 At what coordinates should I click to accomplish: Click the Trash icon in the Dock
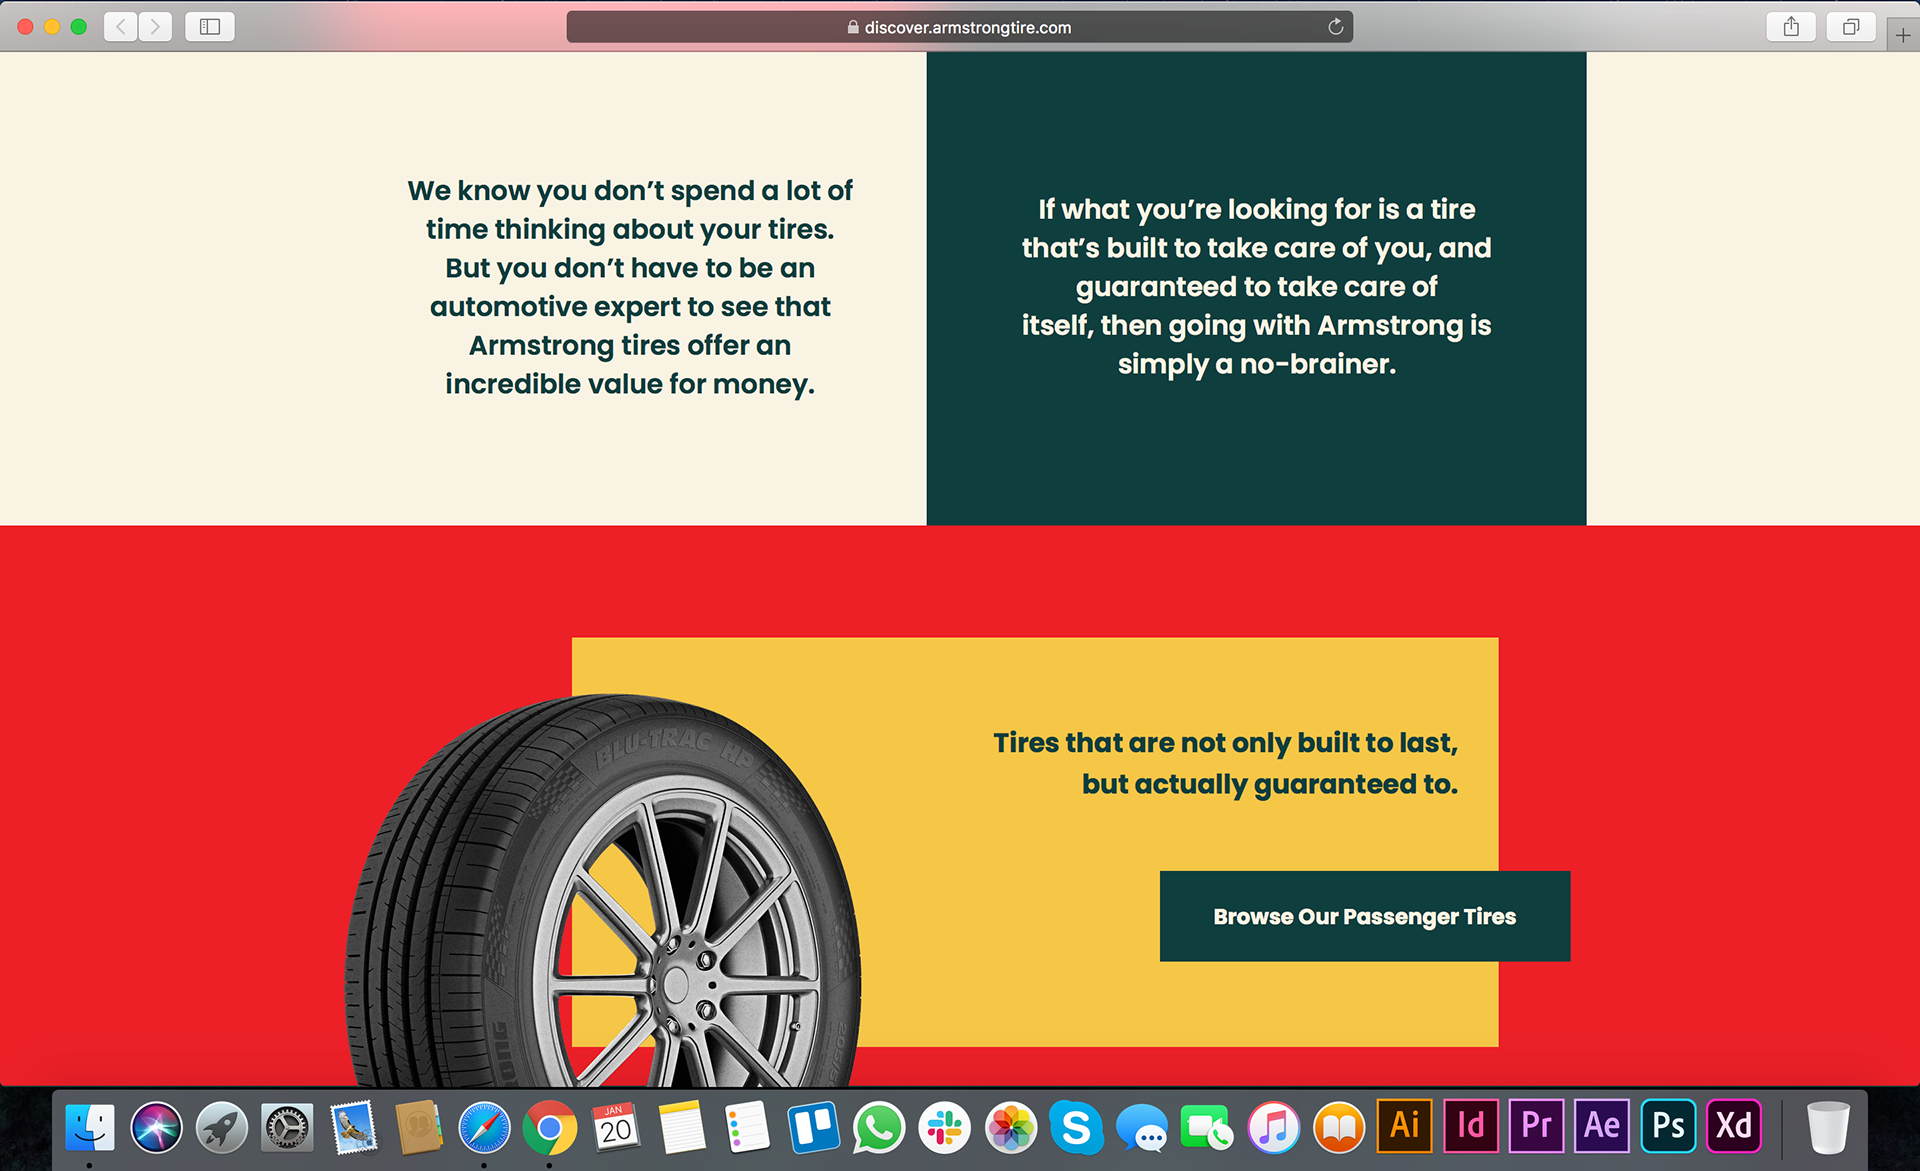tap(1828, 1128)
